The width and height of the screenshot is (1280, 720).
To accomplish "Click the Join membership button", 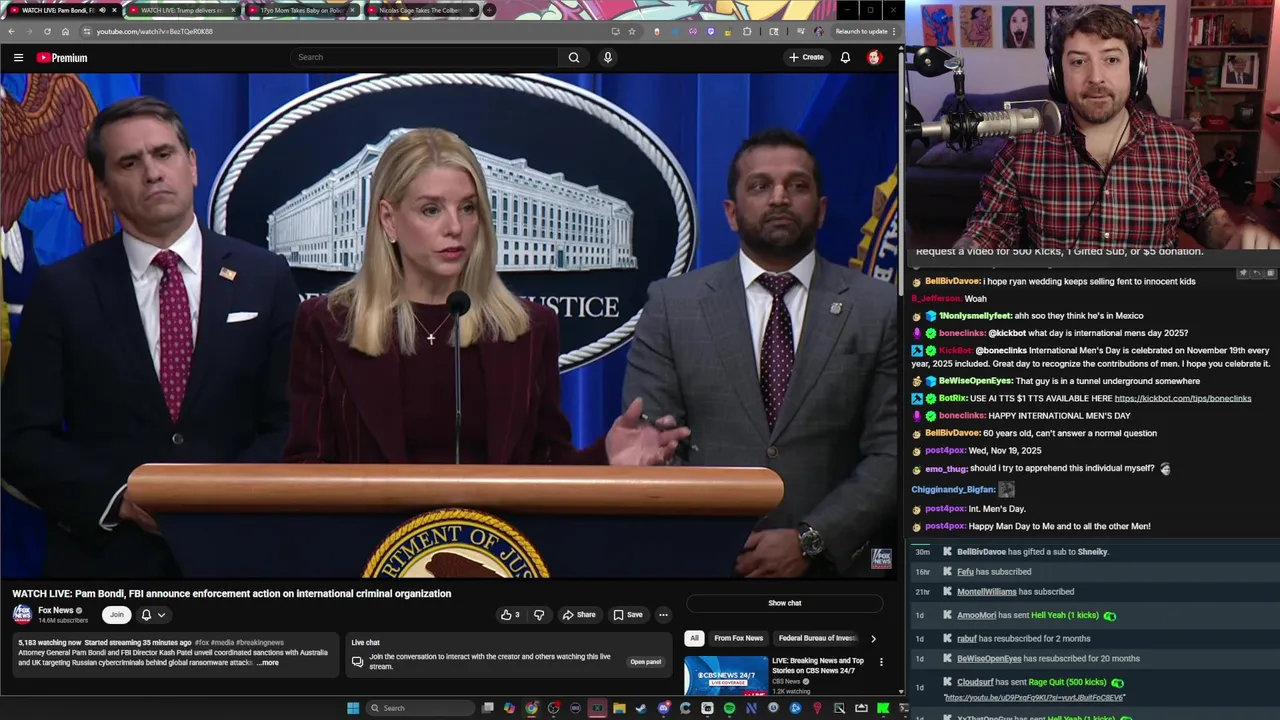I will 117,614.
